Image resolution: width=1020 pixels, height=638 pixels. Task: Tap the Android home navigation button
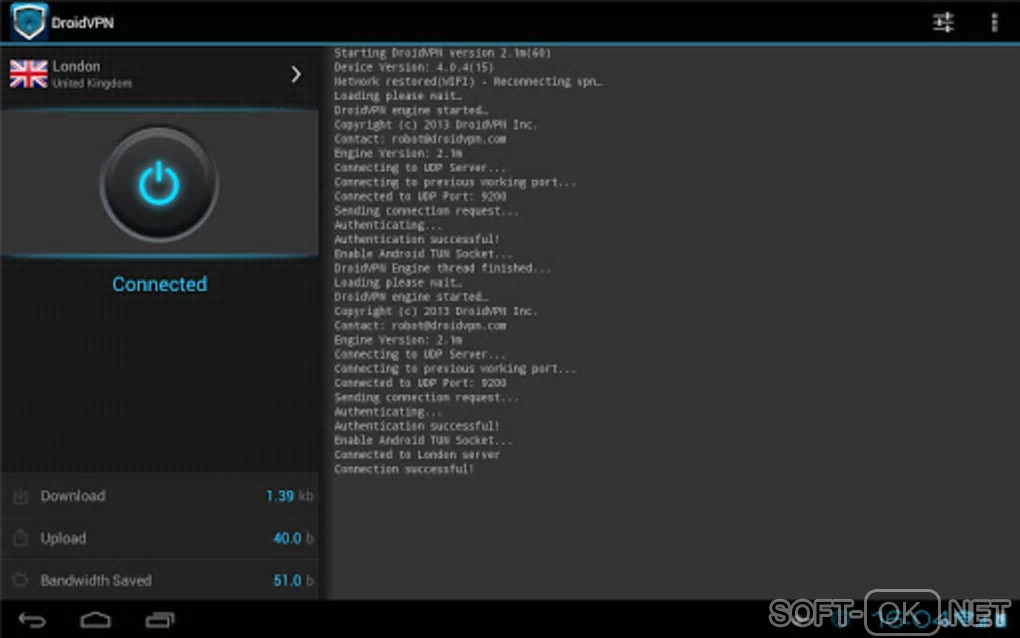coord(96,620)
